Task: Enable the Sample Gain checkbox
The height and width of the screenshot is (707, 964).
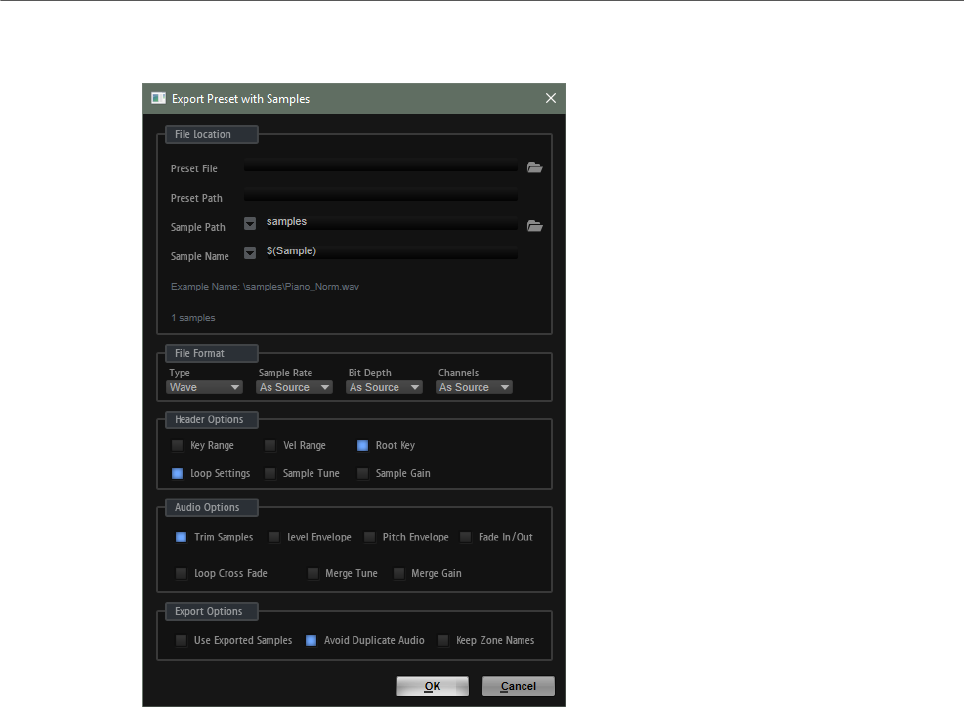Action: [x=363, y=473]
